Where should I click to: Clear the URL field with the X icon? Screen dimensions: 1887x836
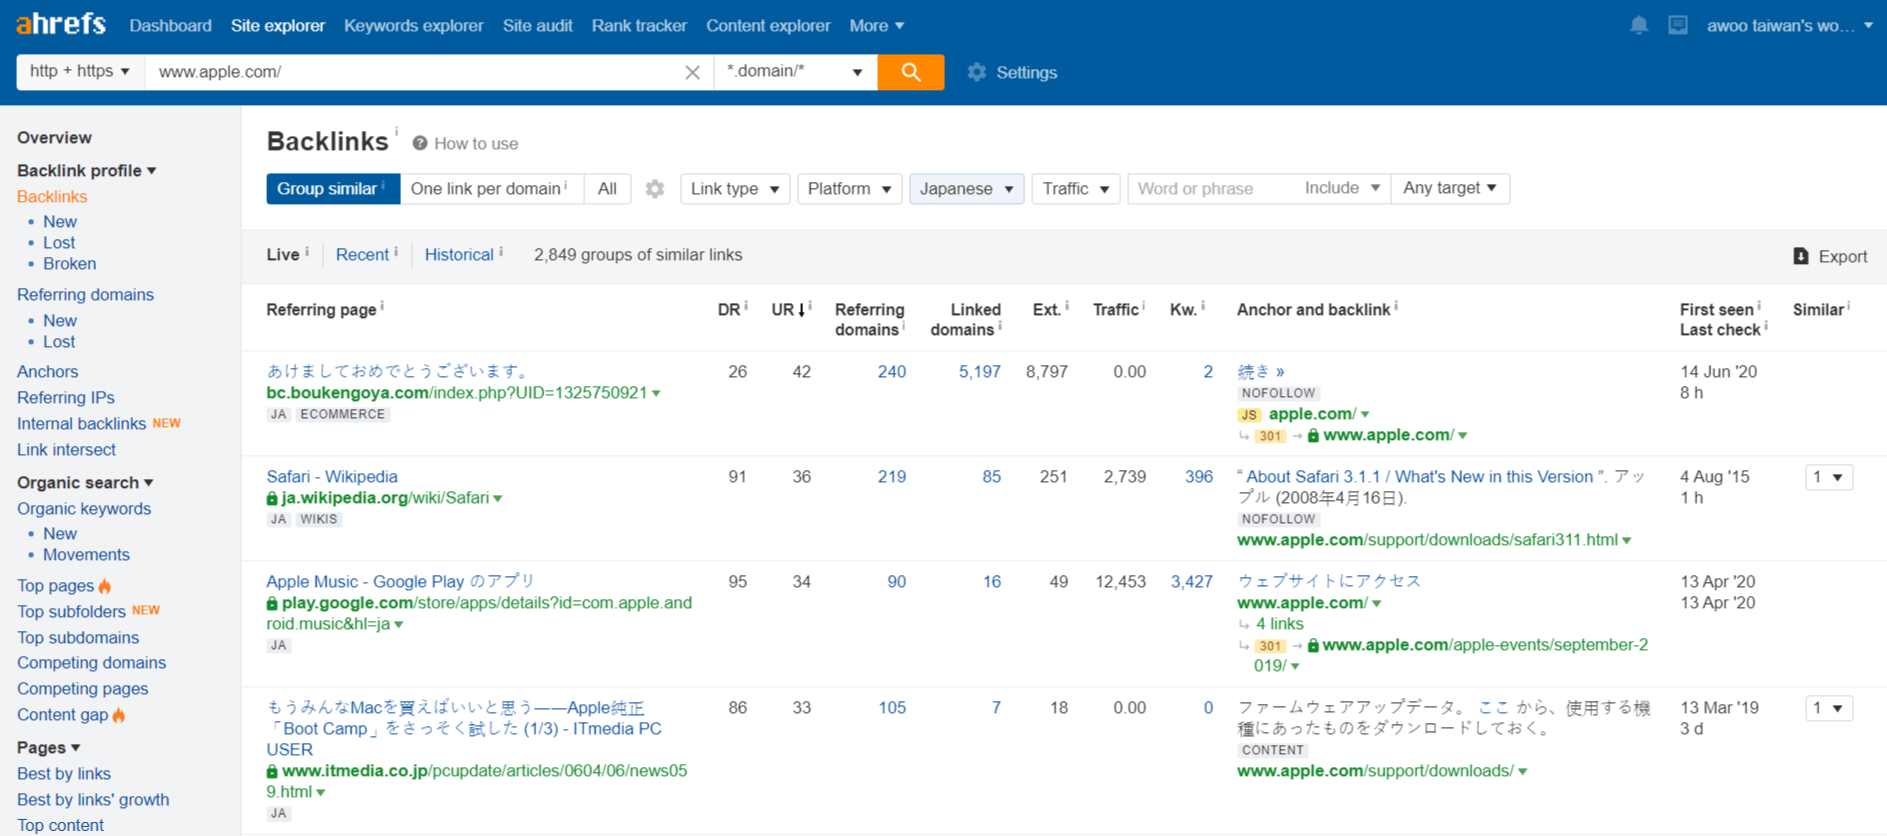pyautogui.click(x=692, y=72)
